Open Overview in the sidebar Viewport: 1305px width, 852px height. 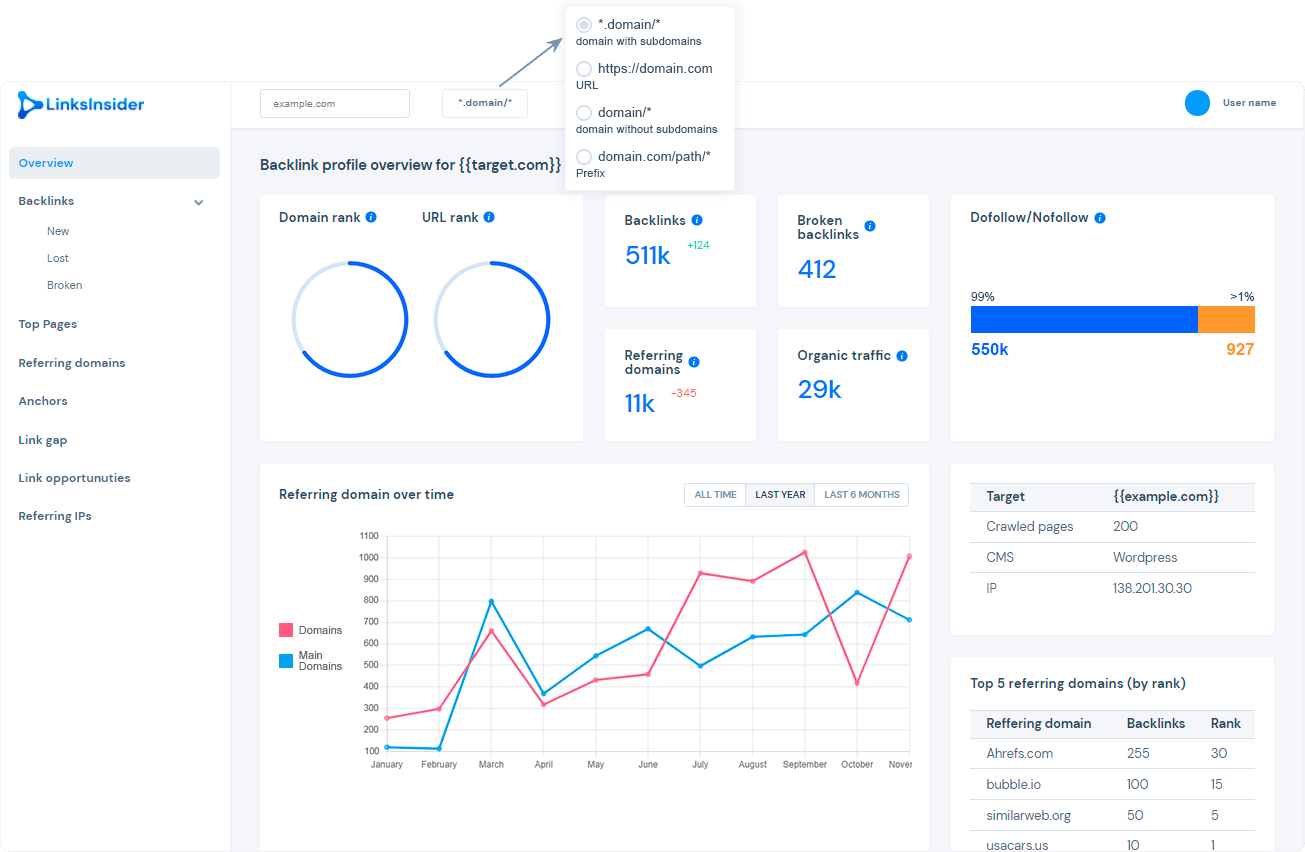click(114, 163)
